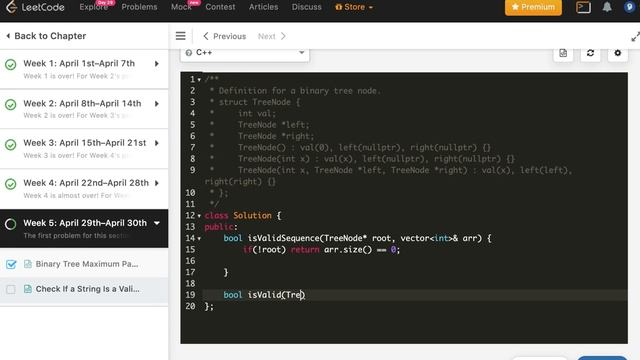Open Articles page
640x360 pixels.
coord(263,7)
